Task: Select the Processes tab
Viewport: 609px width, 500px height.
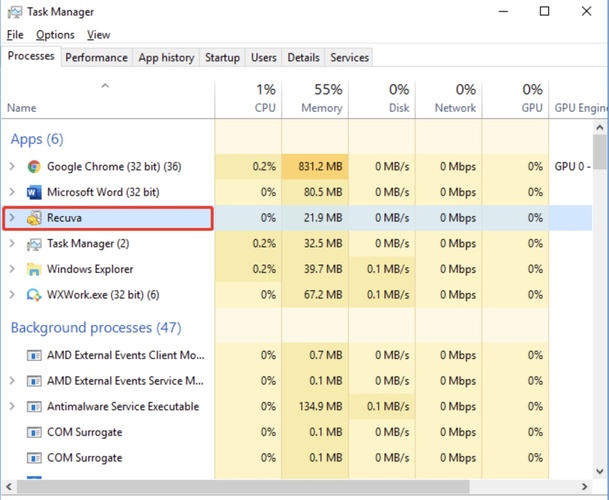Action: pyautogui.click(x=31, y=56)
